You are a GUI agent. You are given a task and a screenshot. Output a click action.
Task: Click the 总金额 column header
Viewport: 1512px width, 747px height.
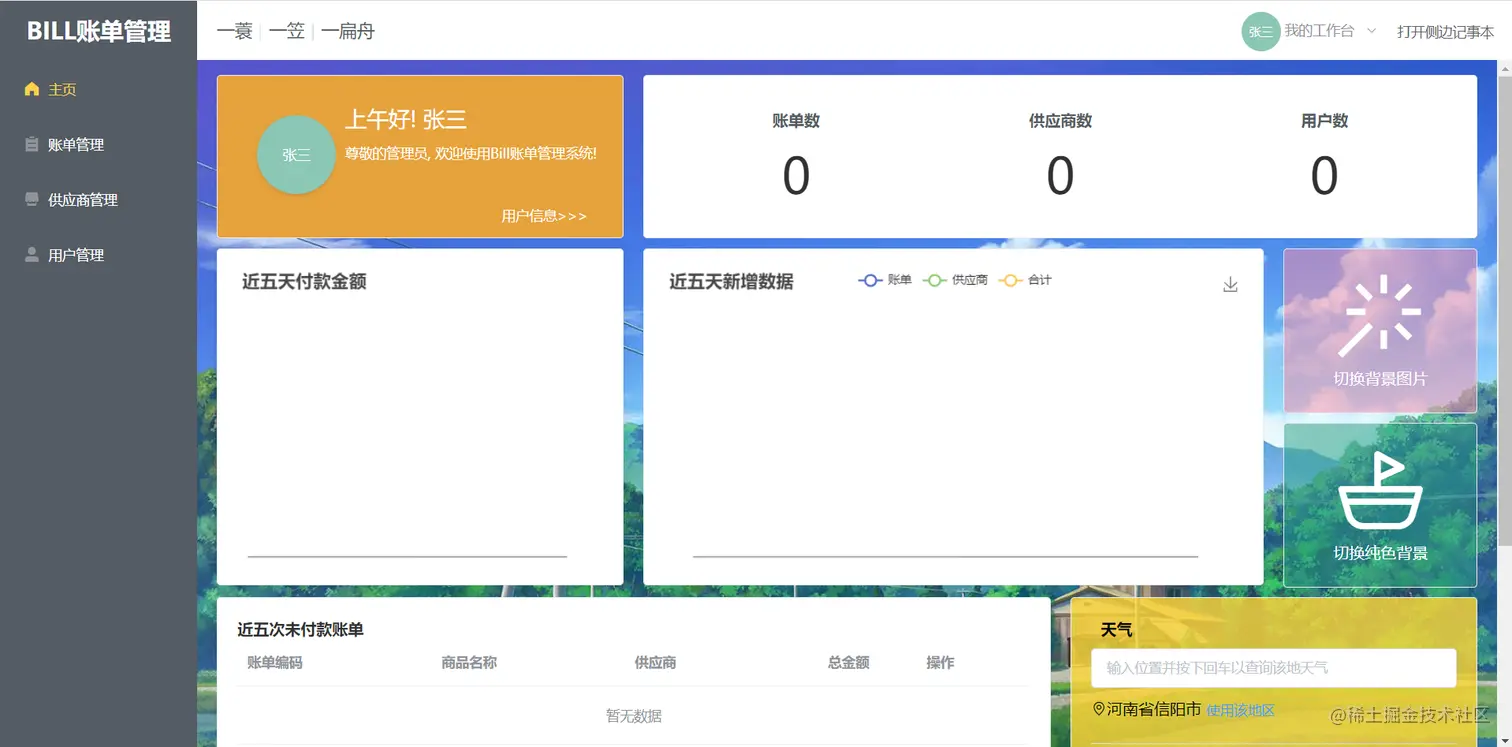pos(848,662)
